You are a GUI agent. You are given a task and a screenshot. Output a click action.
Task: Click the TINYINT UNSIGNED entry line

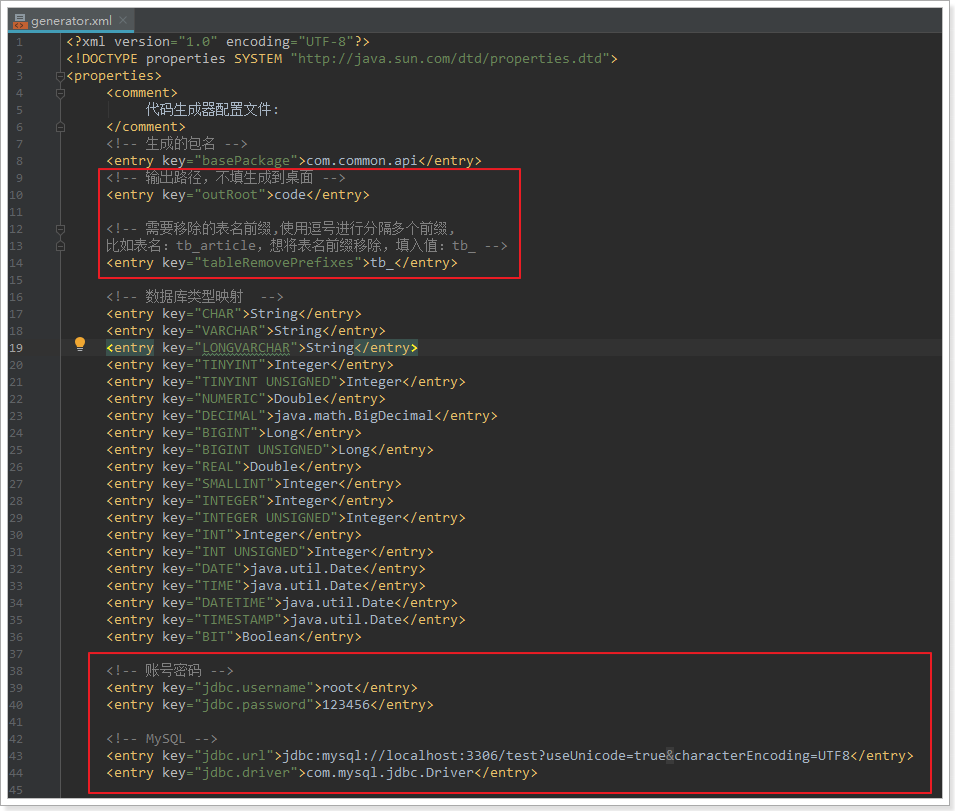point(286,382)
